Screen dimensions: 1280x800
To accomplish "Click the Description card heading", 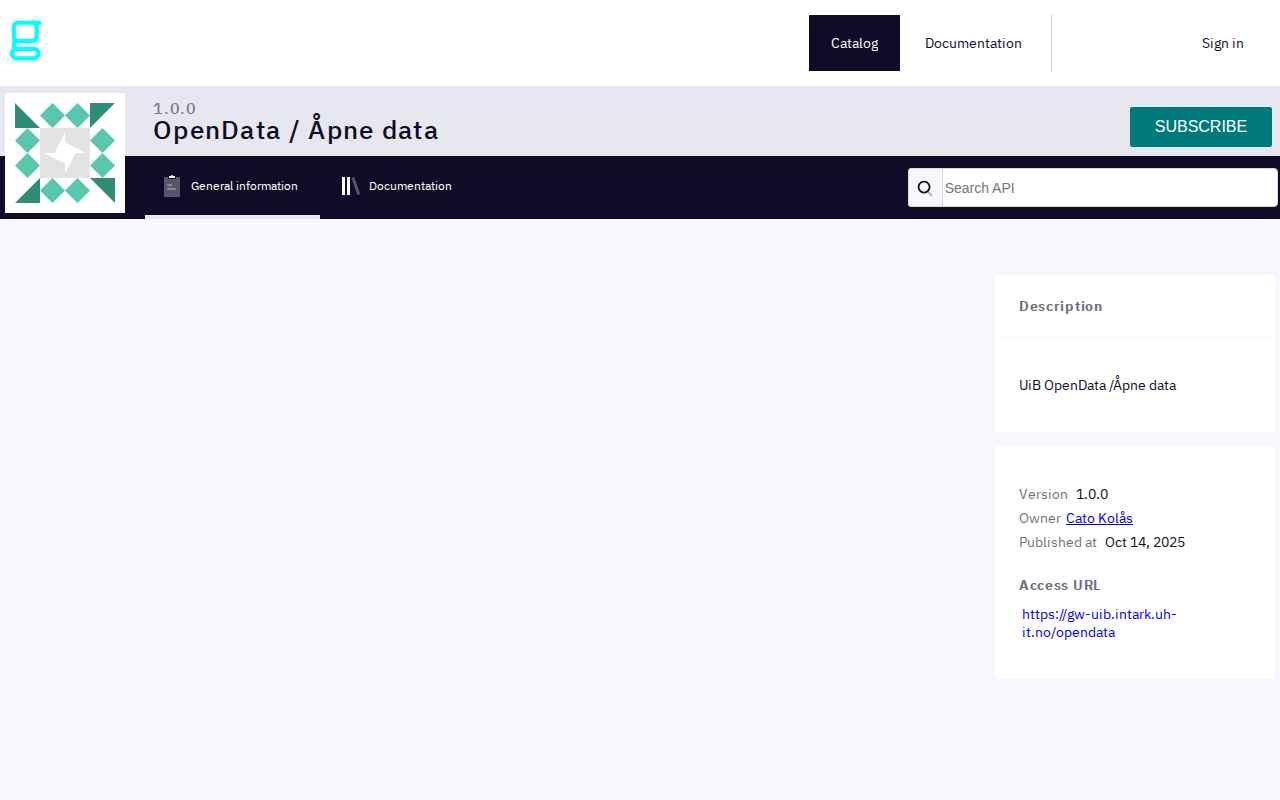I will click(1060, 306).
